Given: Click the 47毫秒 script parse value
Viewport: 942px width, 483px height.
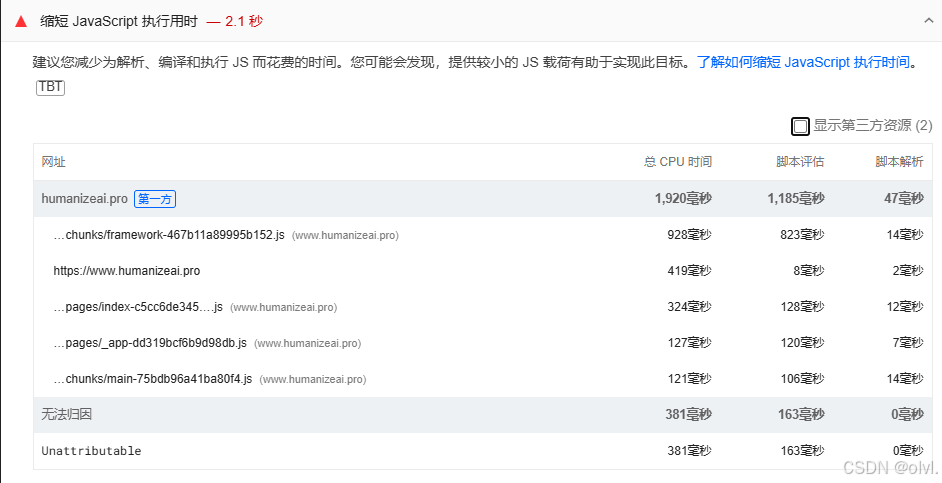Looking at the screenshot, I should tap(904, 199).
